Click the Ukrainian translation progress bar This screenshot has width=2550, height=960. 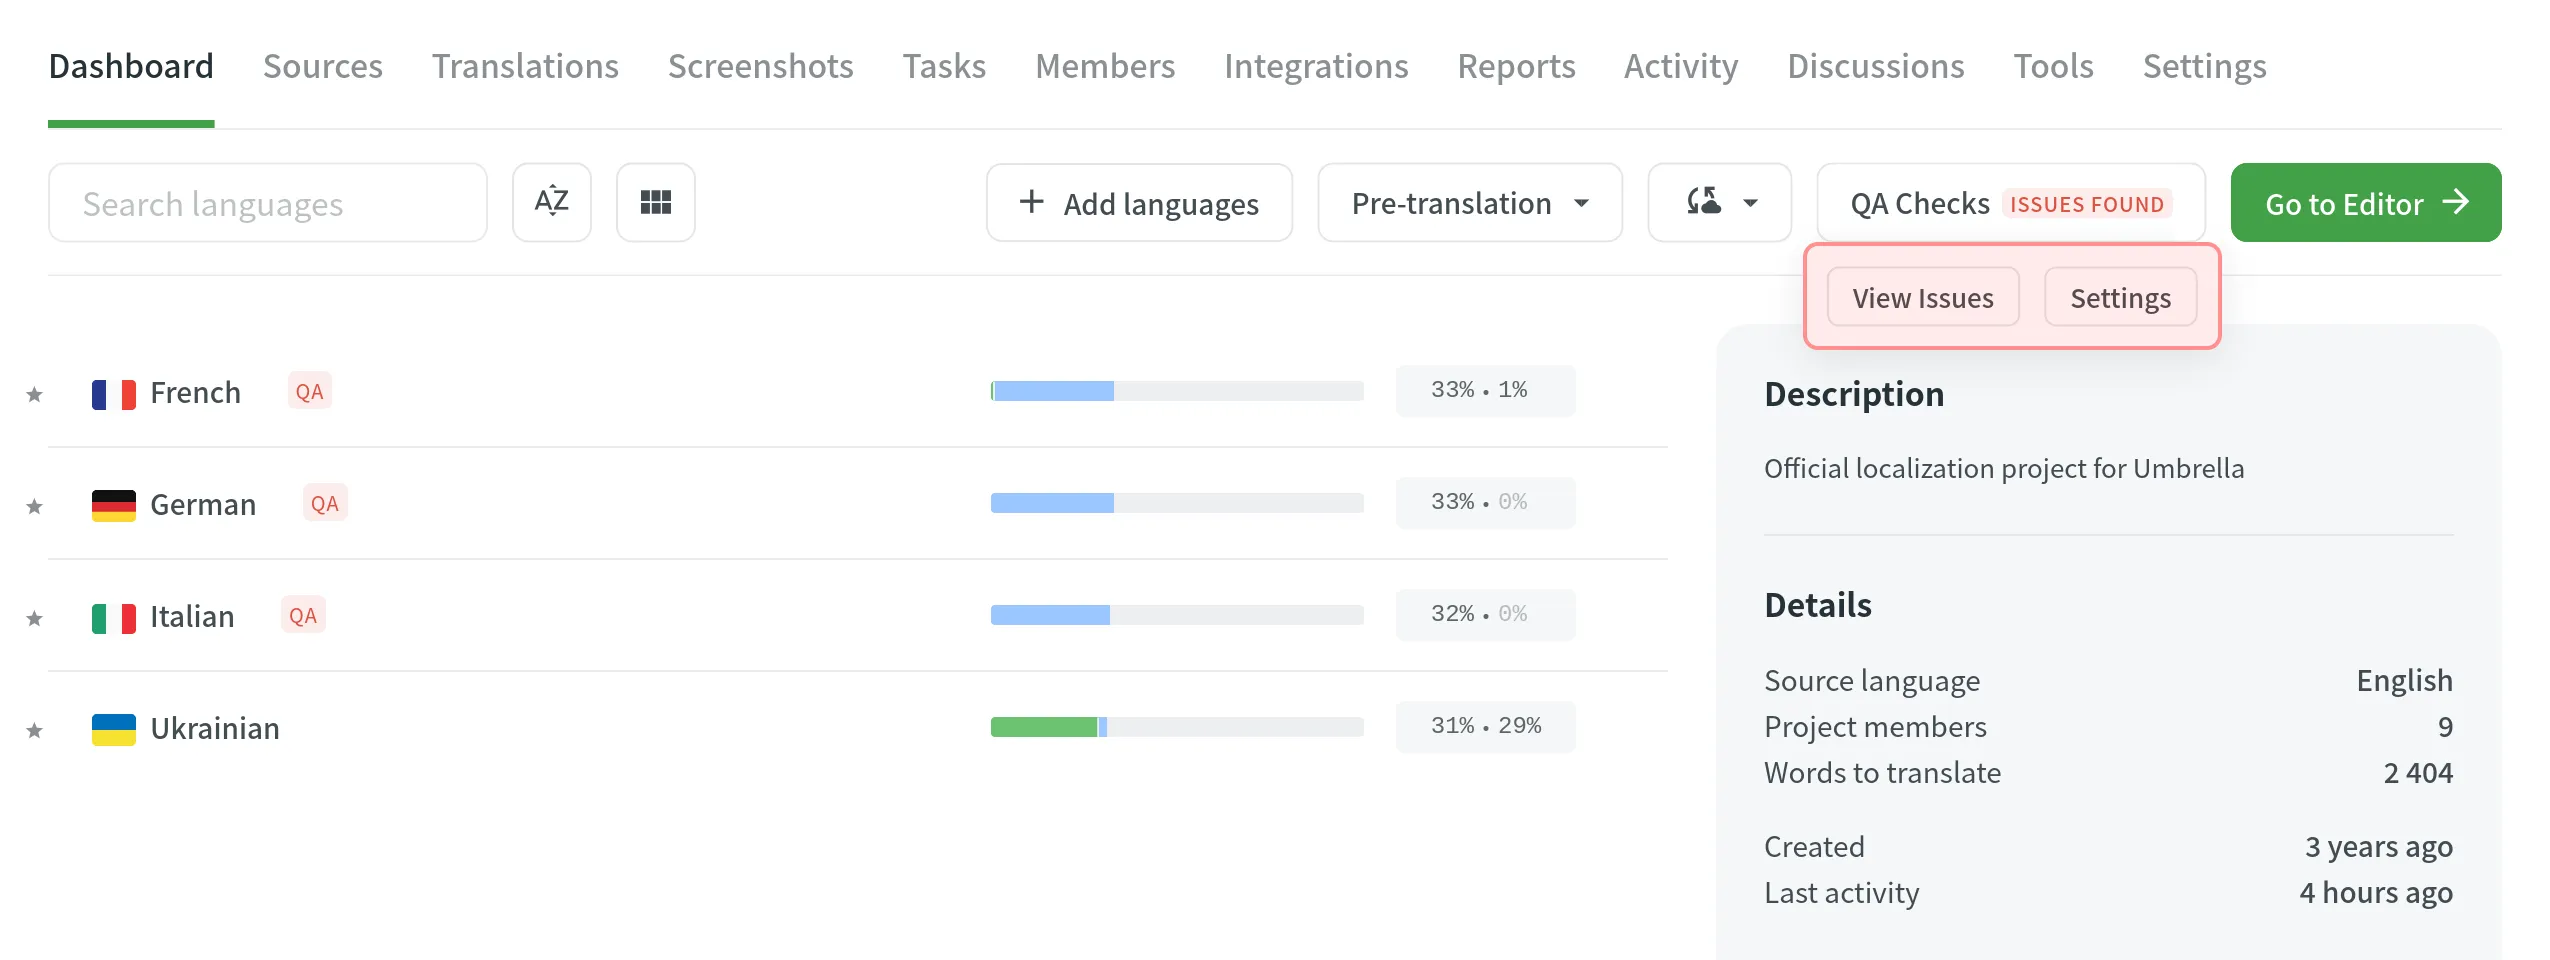click(x=1176, y=727)
